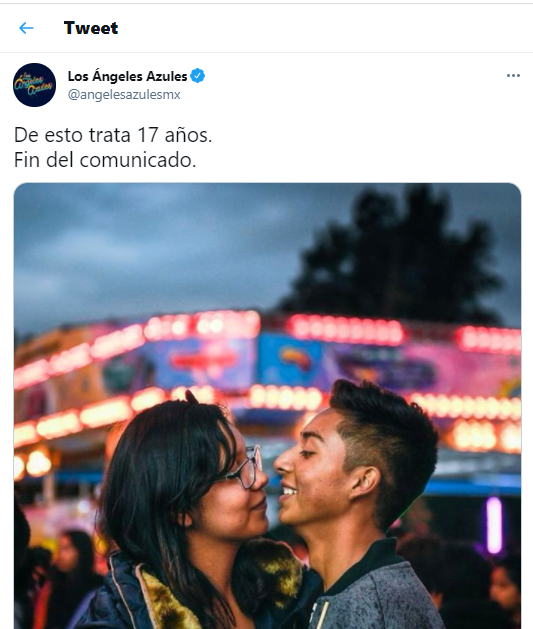The width and height of the screenshot is (533, 629).
Task: Select the Tweet header title
Action: coord(91,28)
